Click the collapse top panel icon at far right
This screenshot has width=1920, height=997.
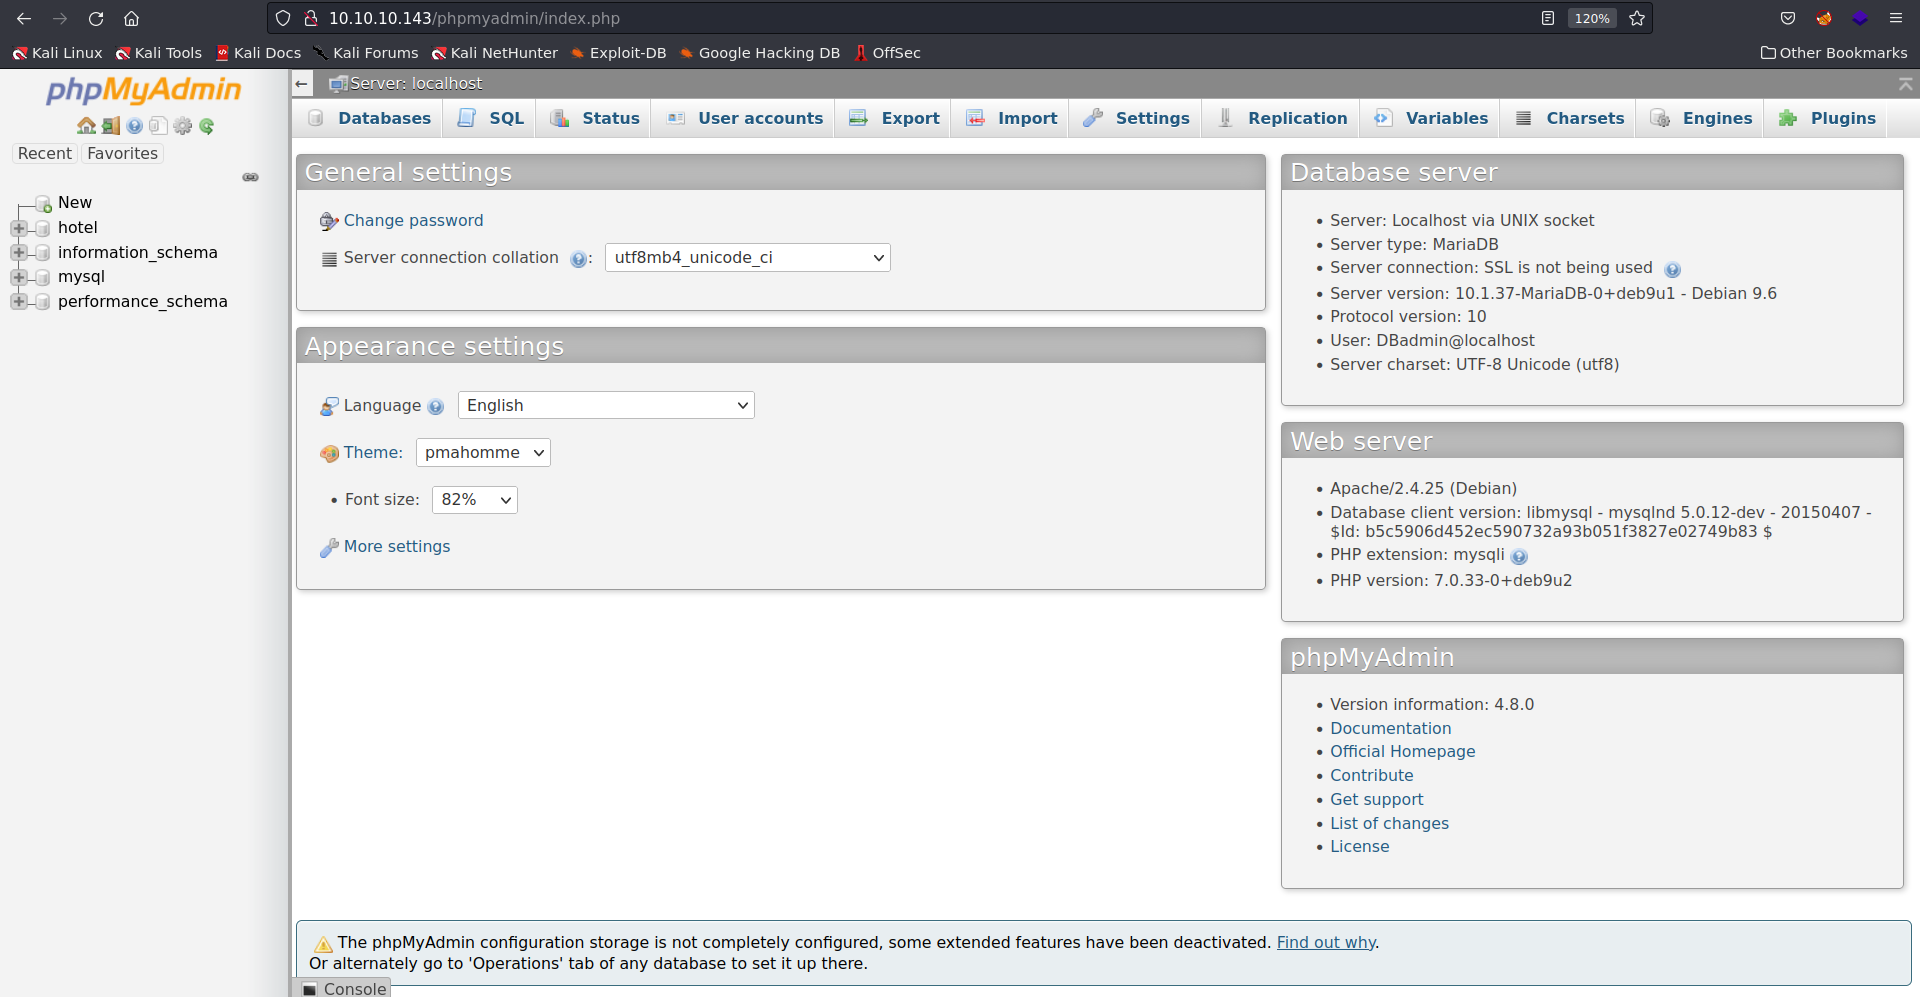pos(1906,84)
